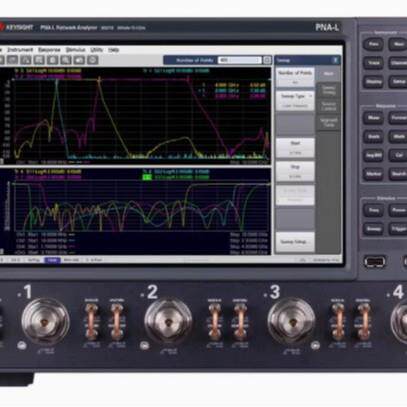407x407 pixels.
Task: Open the Response menu
Action: (49, 50)
